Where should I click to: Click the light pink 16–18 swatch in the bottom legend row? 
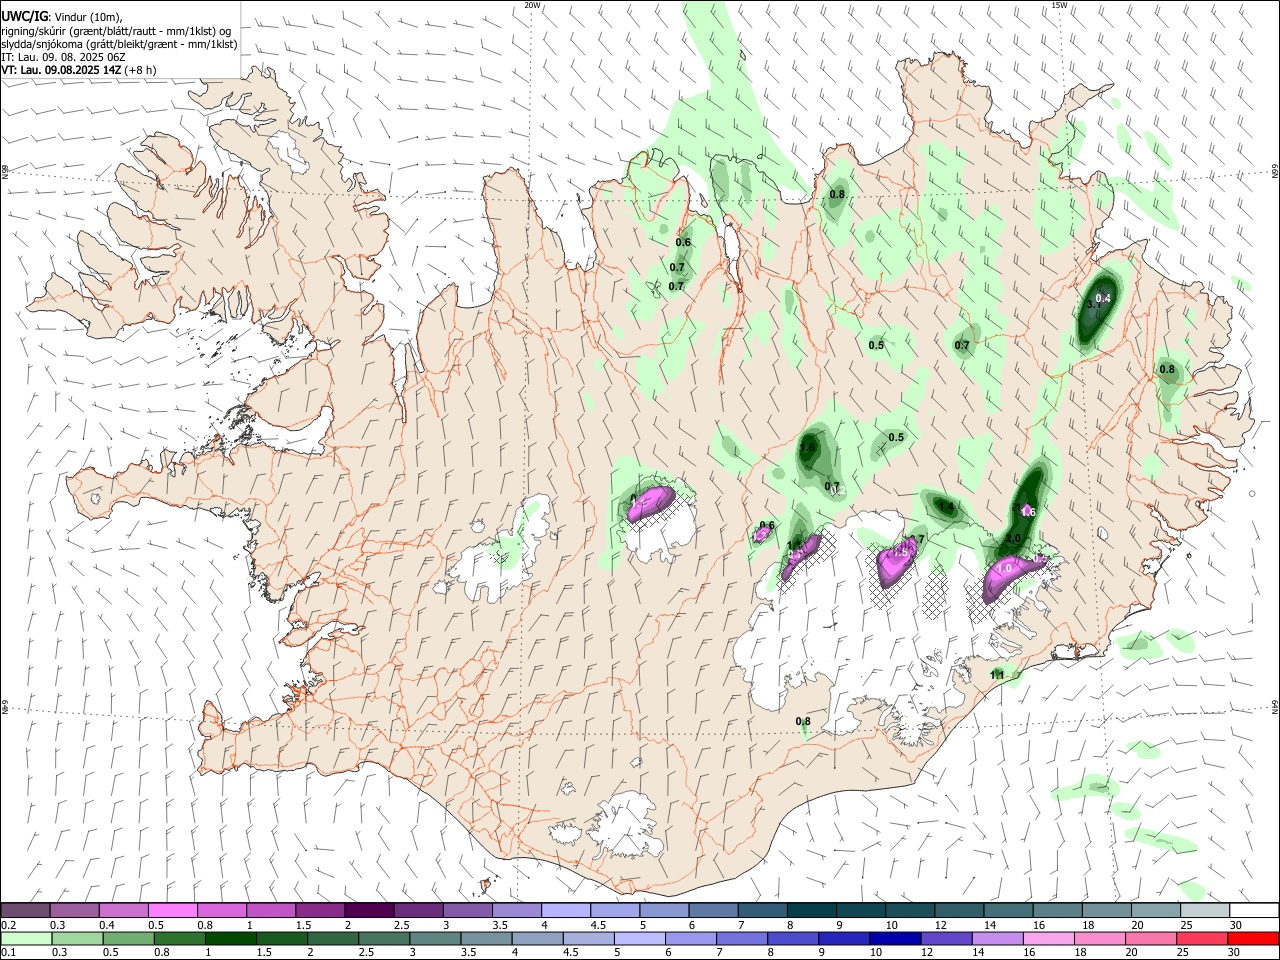tap(1047, 938)
